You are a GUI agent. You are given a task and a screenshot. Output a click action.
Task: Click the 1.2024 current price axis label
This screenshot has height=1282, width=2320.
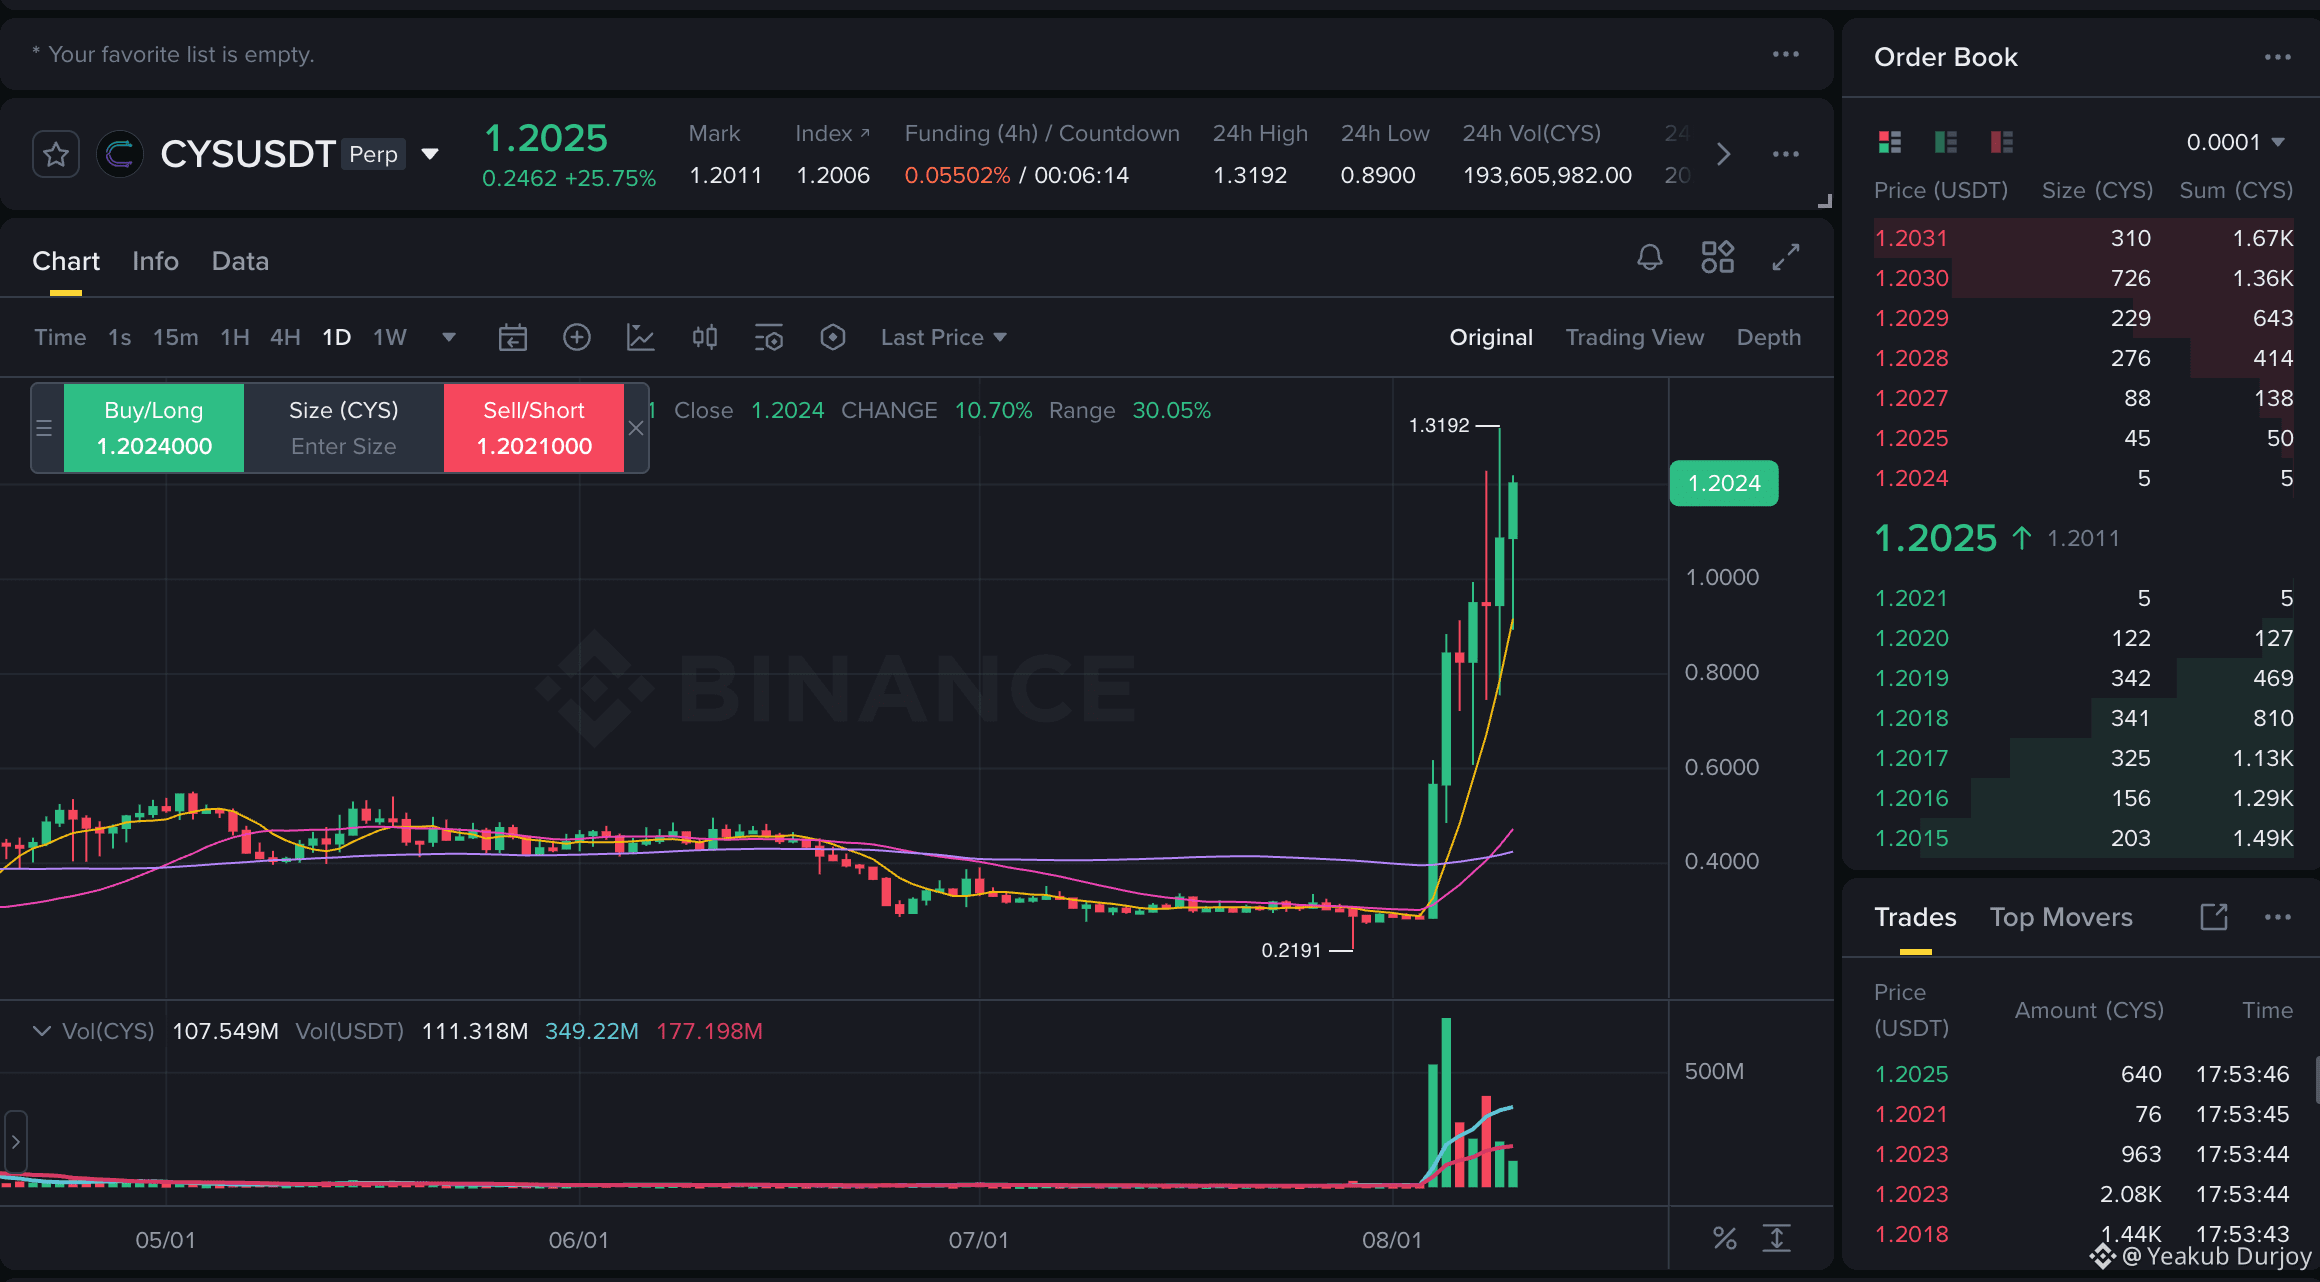1724,484
